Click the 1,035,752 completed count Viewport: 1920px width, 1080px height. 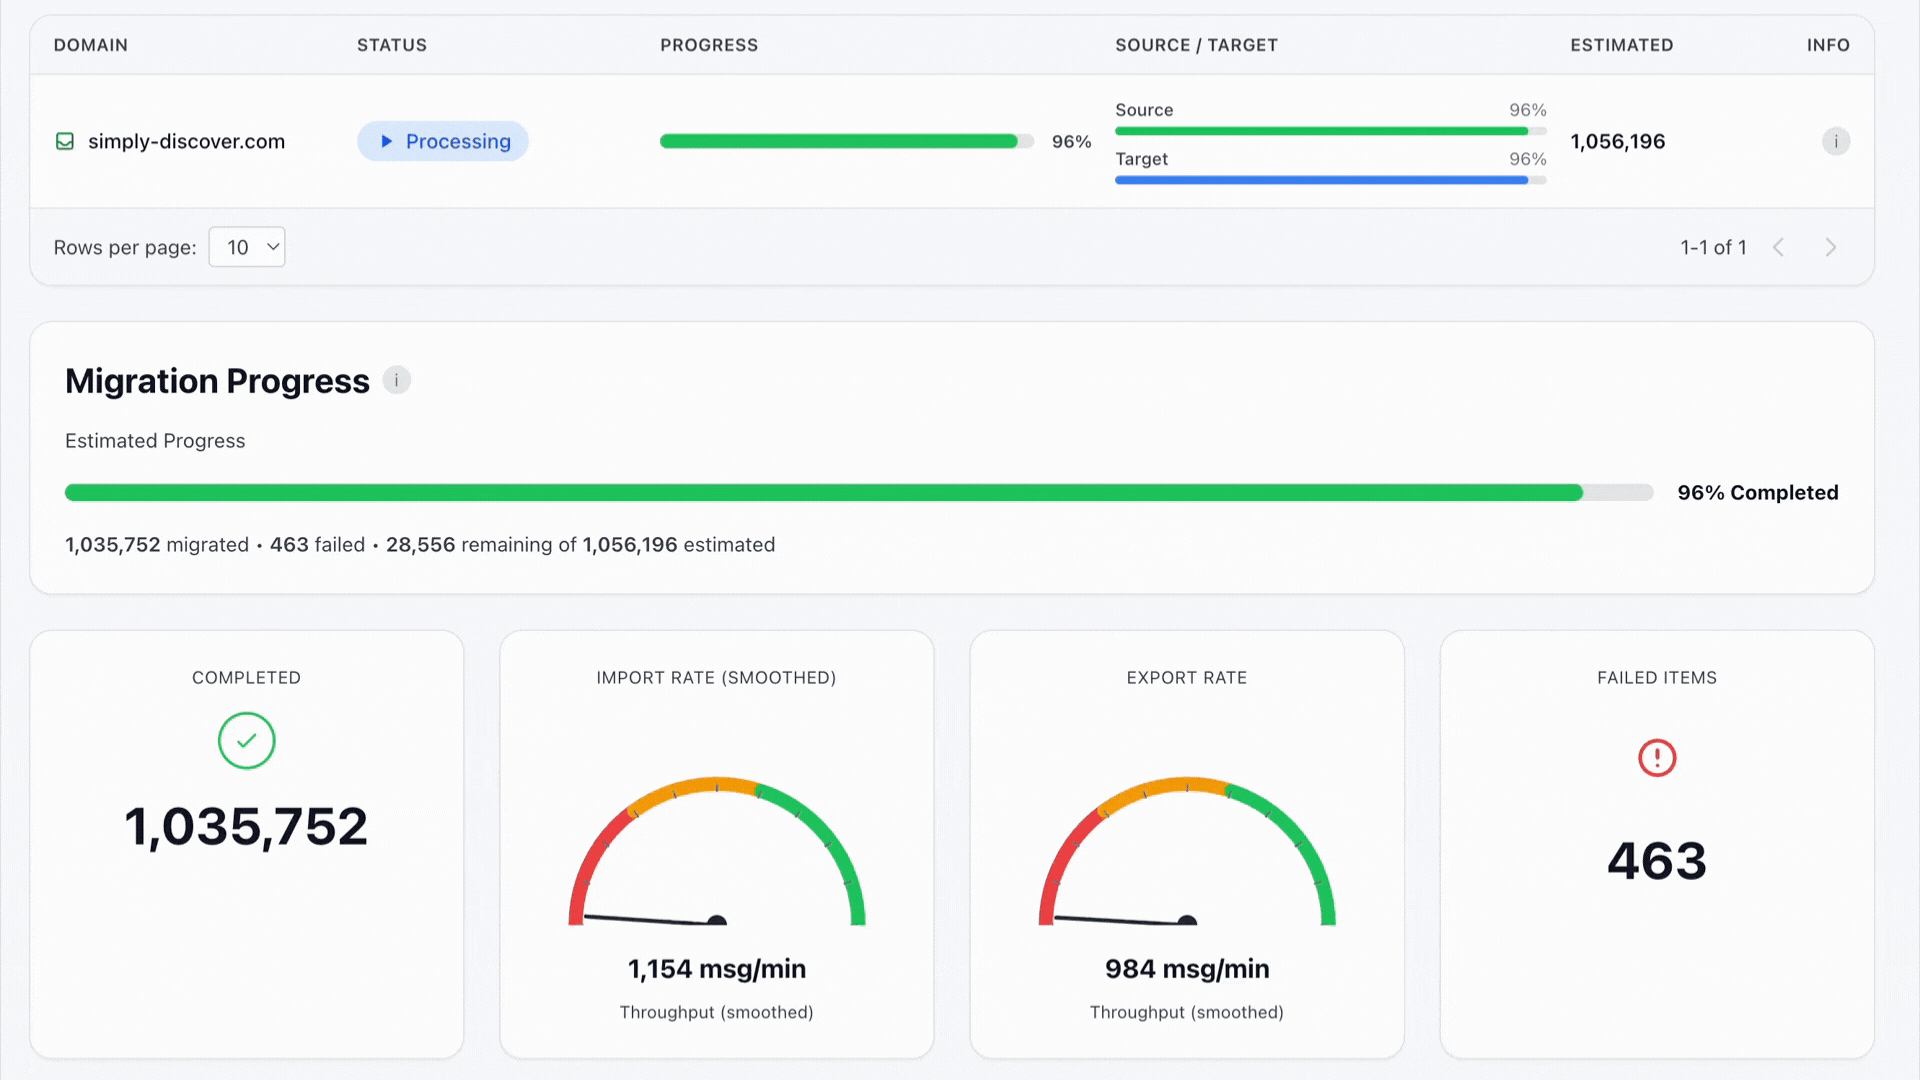tap(246, 825)
